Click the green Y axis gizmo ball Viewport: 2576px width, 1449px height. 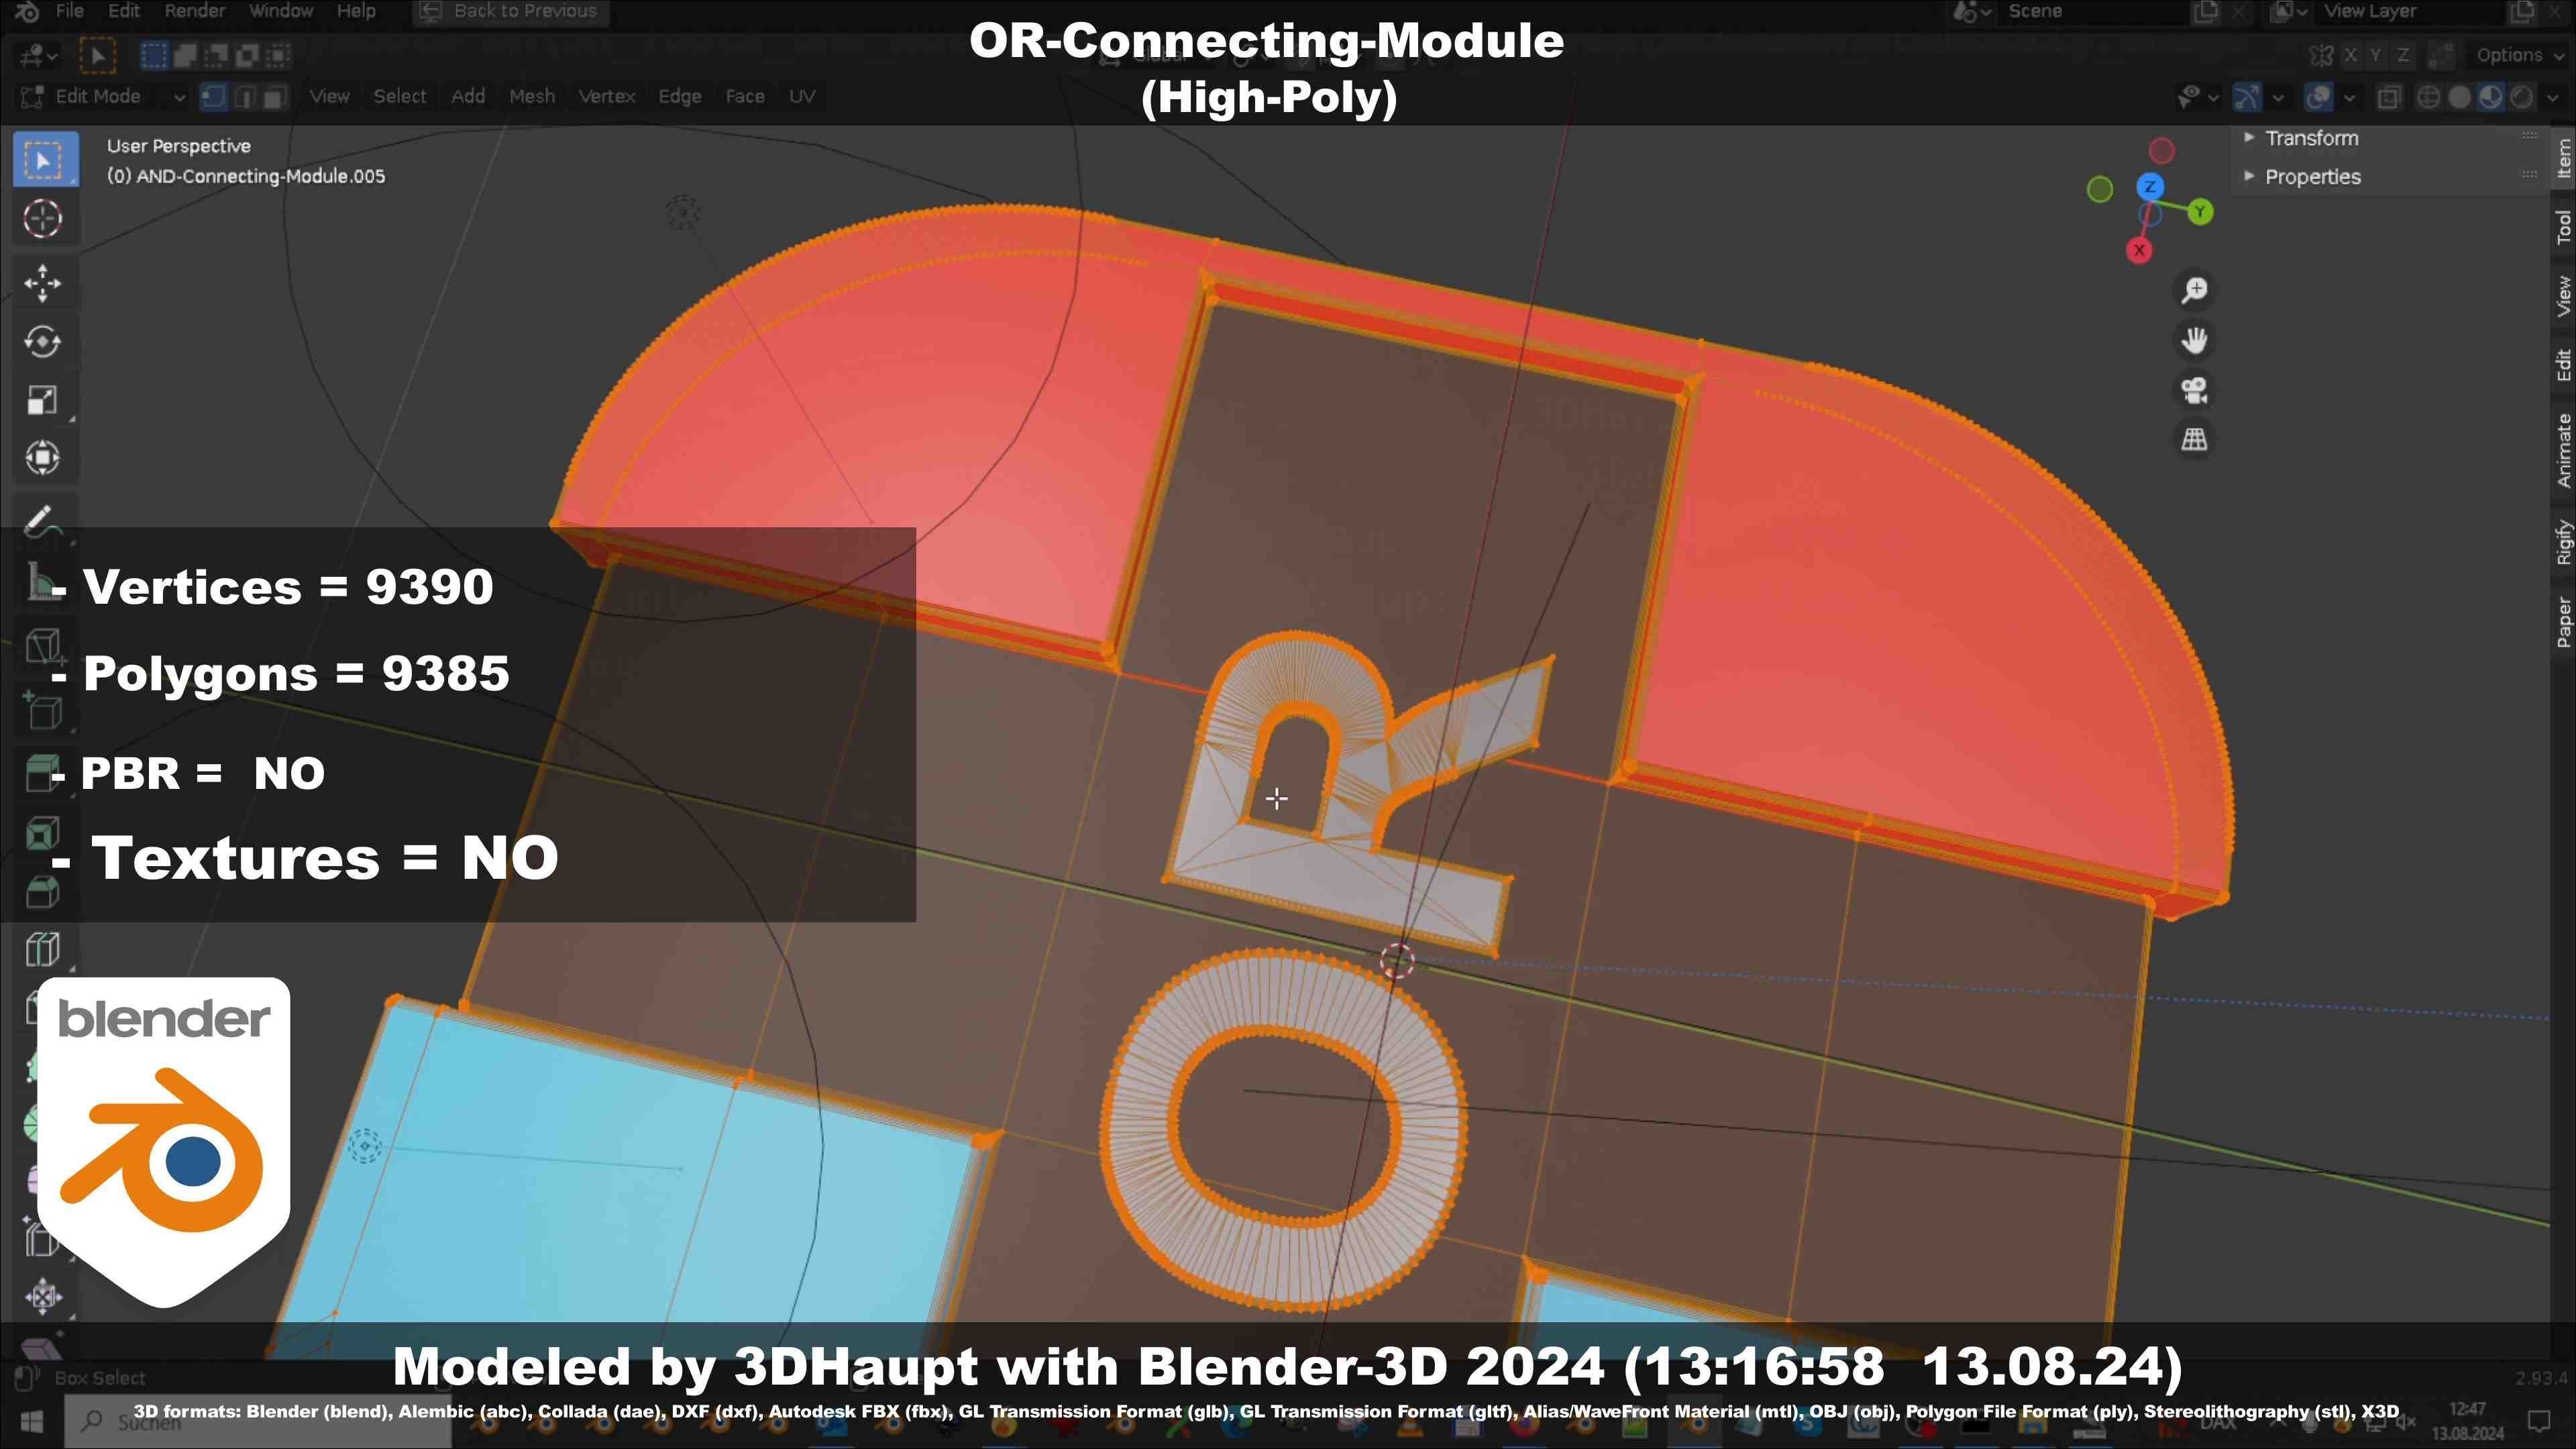[2200, 212]
